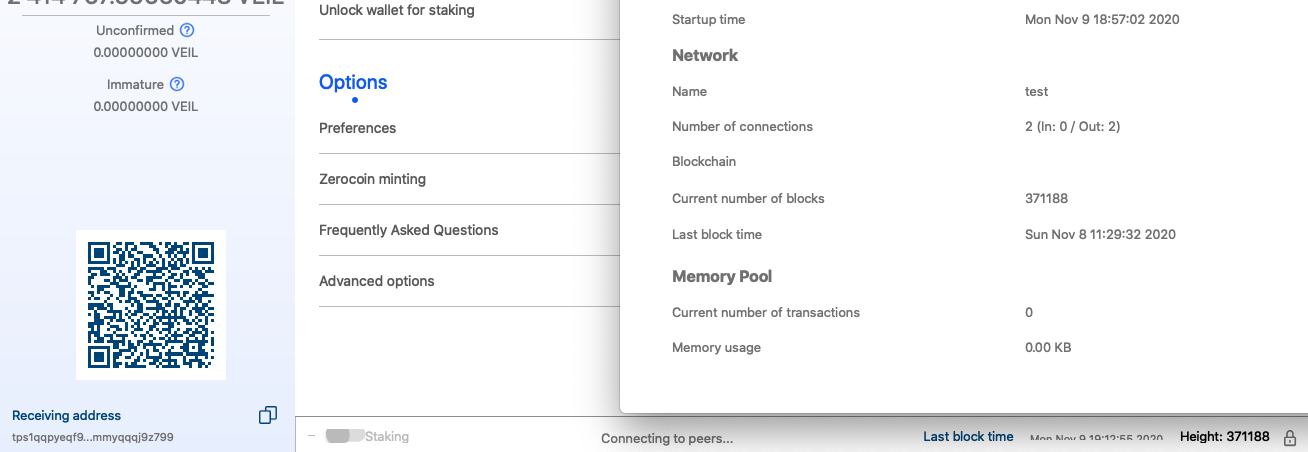
Task: Open Unlock wallet for staking
Action: (396, 11)
